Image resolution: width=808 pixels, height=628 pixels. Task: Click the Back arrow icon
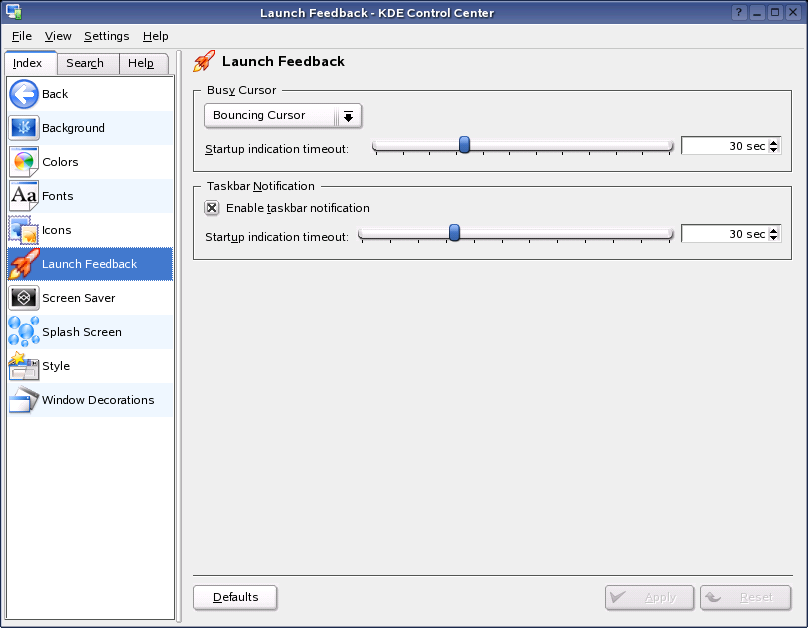pyautogui.click(x=24, y=94)
